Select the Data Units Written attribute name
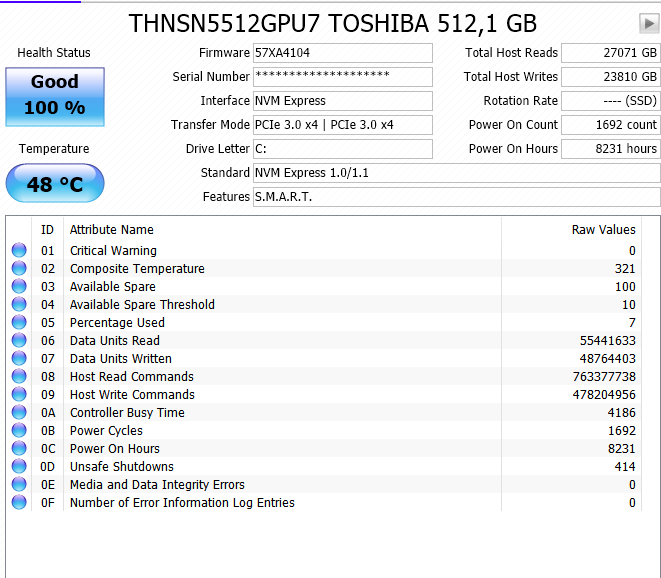This screenshot has width=661, height=578. [x=121, y=359]
